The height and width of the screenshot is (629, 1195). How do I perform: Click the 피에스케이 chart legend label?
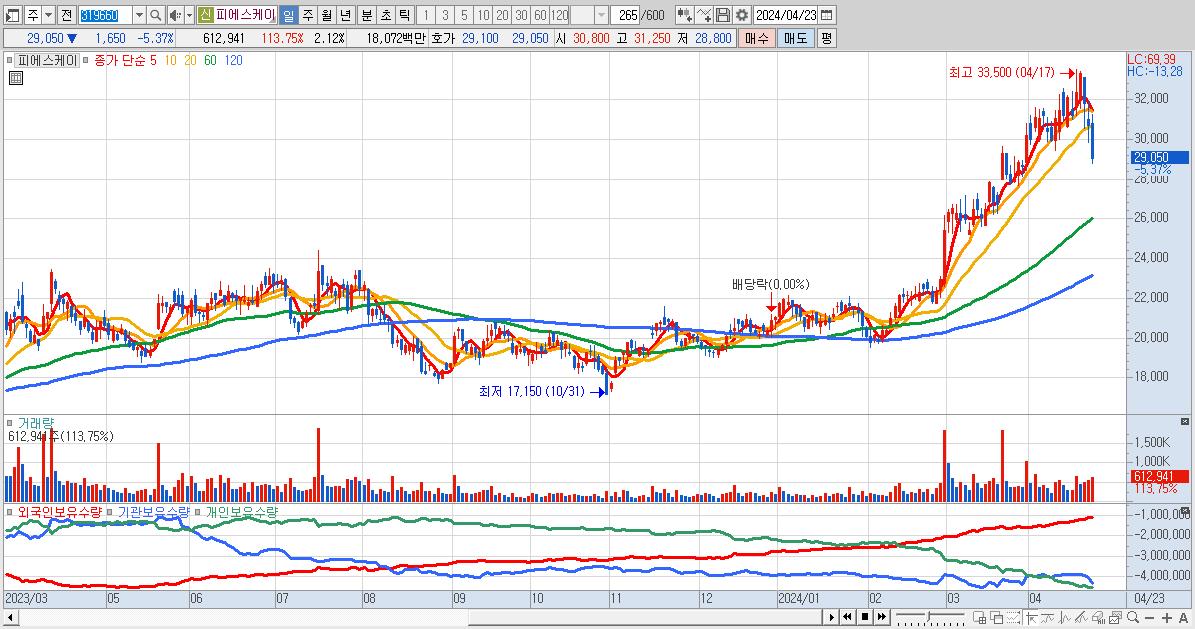(47, 60)
